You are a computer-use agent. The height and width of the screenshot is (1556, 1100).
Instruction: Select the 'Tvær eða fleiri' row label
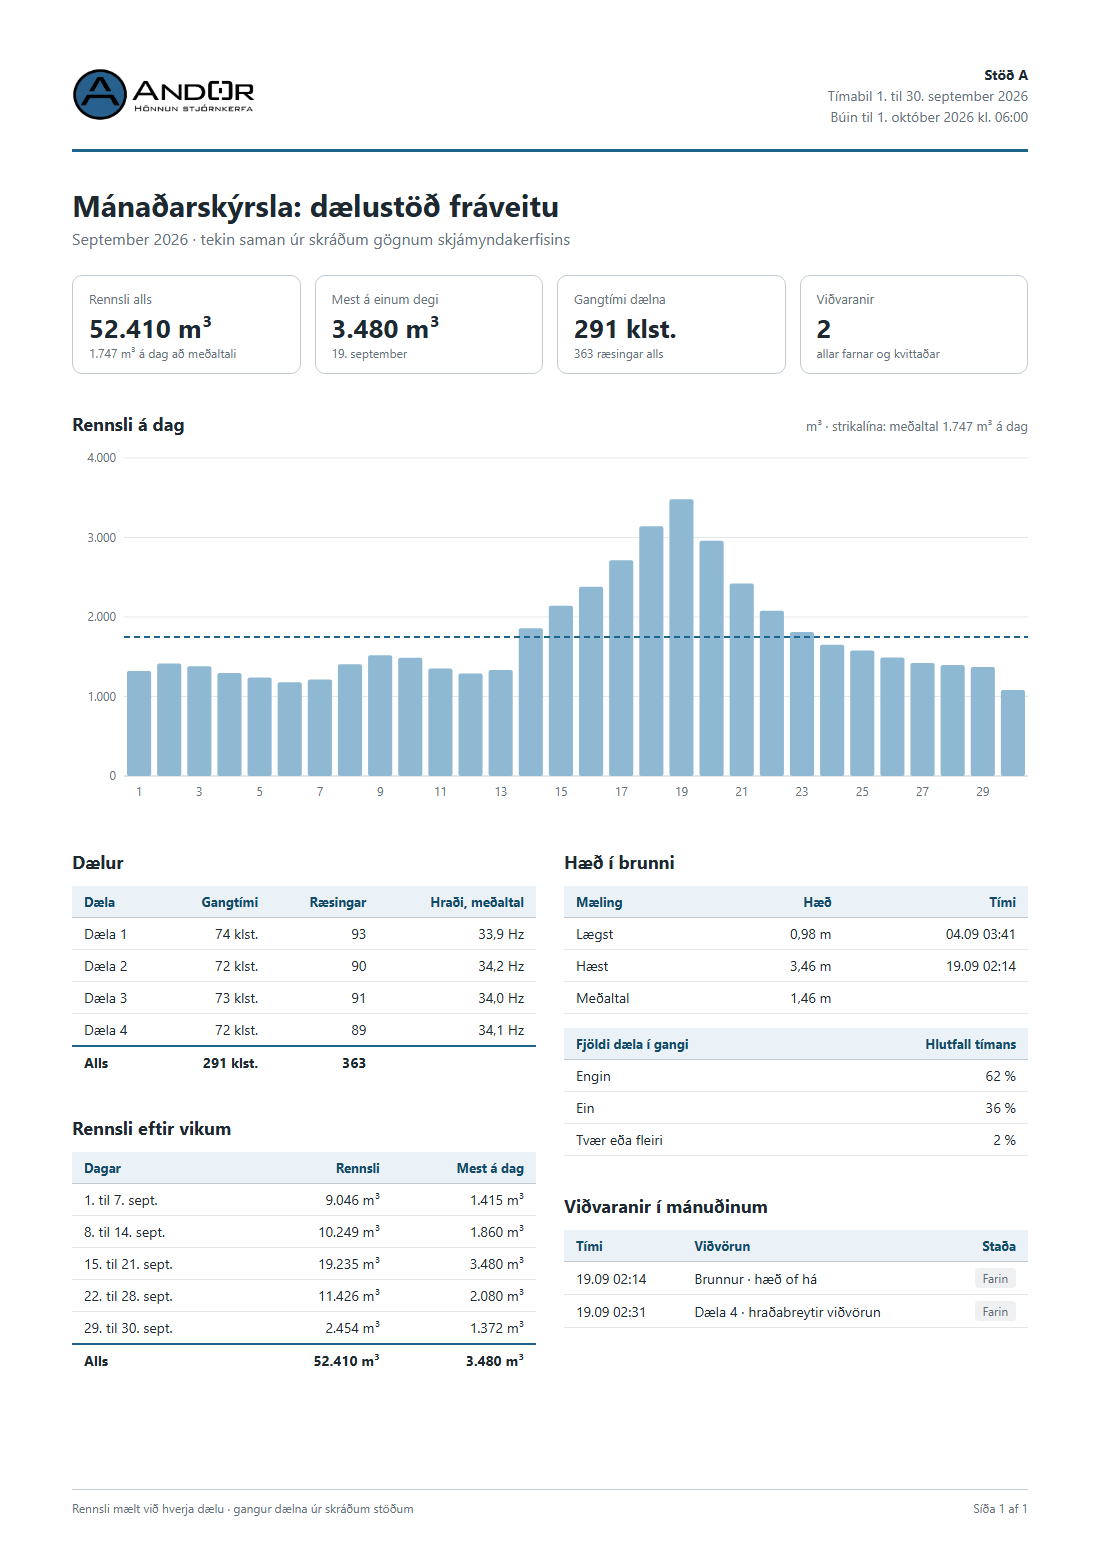pos(619,1140)
